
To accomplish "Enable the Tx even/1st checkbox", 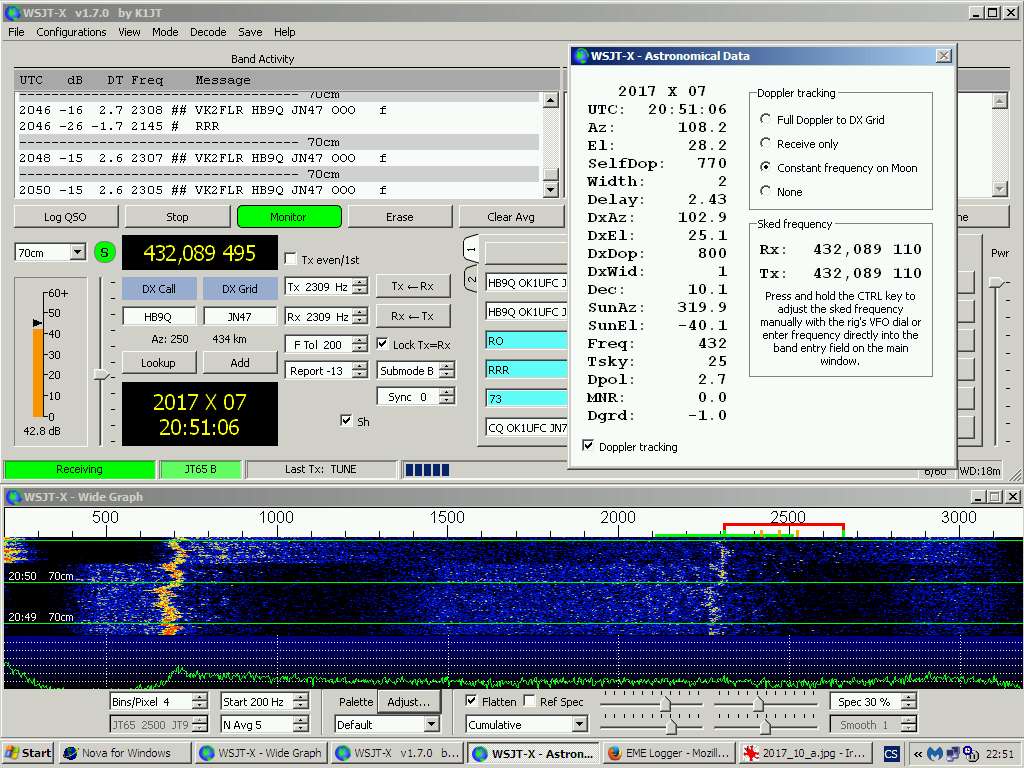I will [x=291, y=259].
